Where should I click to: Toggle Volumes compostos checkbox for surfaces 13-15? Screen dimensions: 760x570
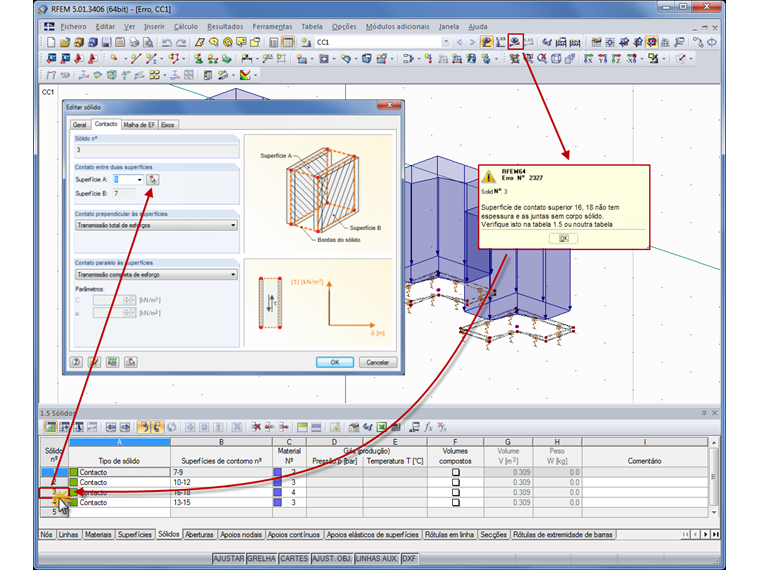point(456,503)
